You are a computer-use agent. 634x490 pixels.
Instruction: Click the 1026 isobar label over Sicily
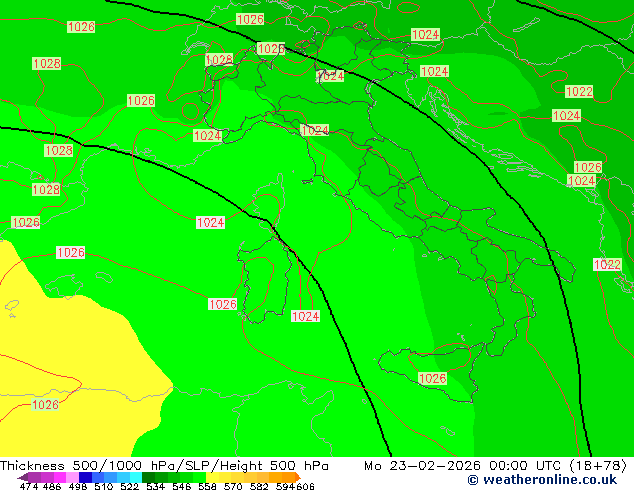[433, 378]
